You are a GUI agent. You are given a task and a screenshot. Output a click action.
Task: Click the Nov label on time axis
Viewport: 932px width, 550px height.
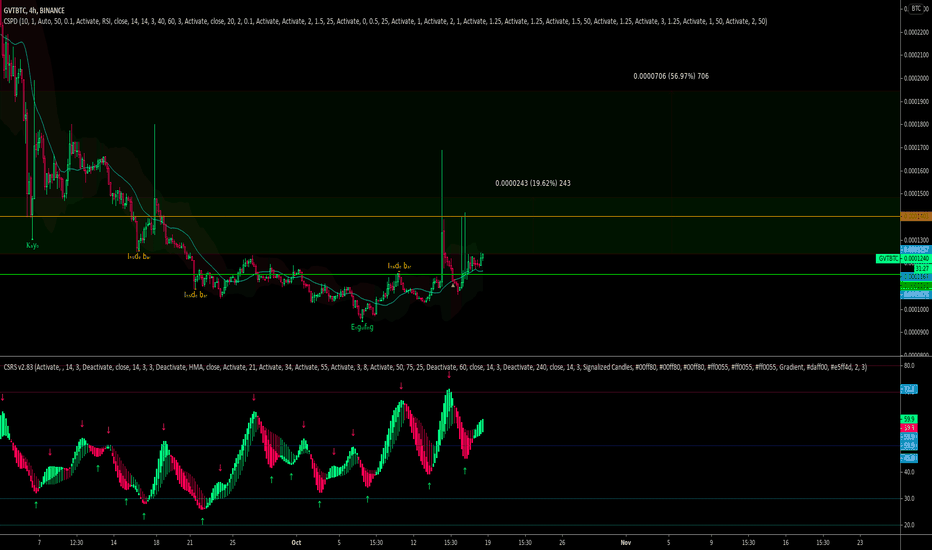pyautogui.click(x=625, y=542)
